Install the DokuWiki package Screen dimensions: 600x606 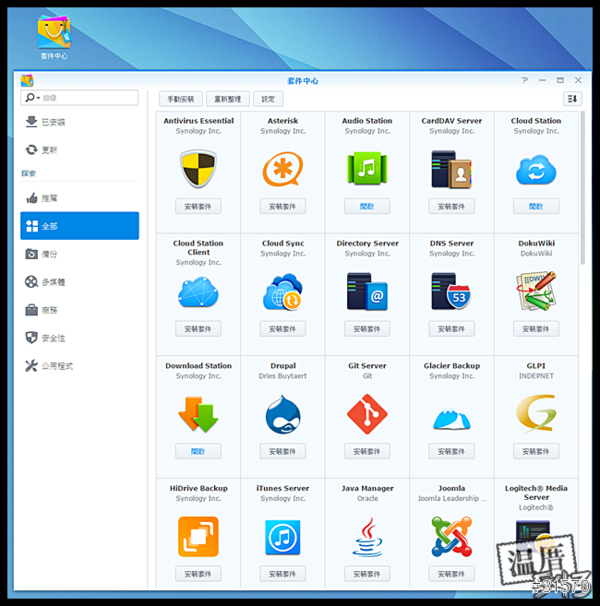pos(536,329)
